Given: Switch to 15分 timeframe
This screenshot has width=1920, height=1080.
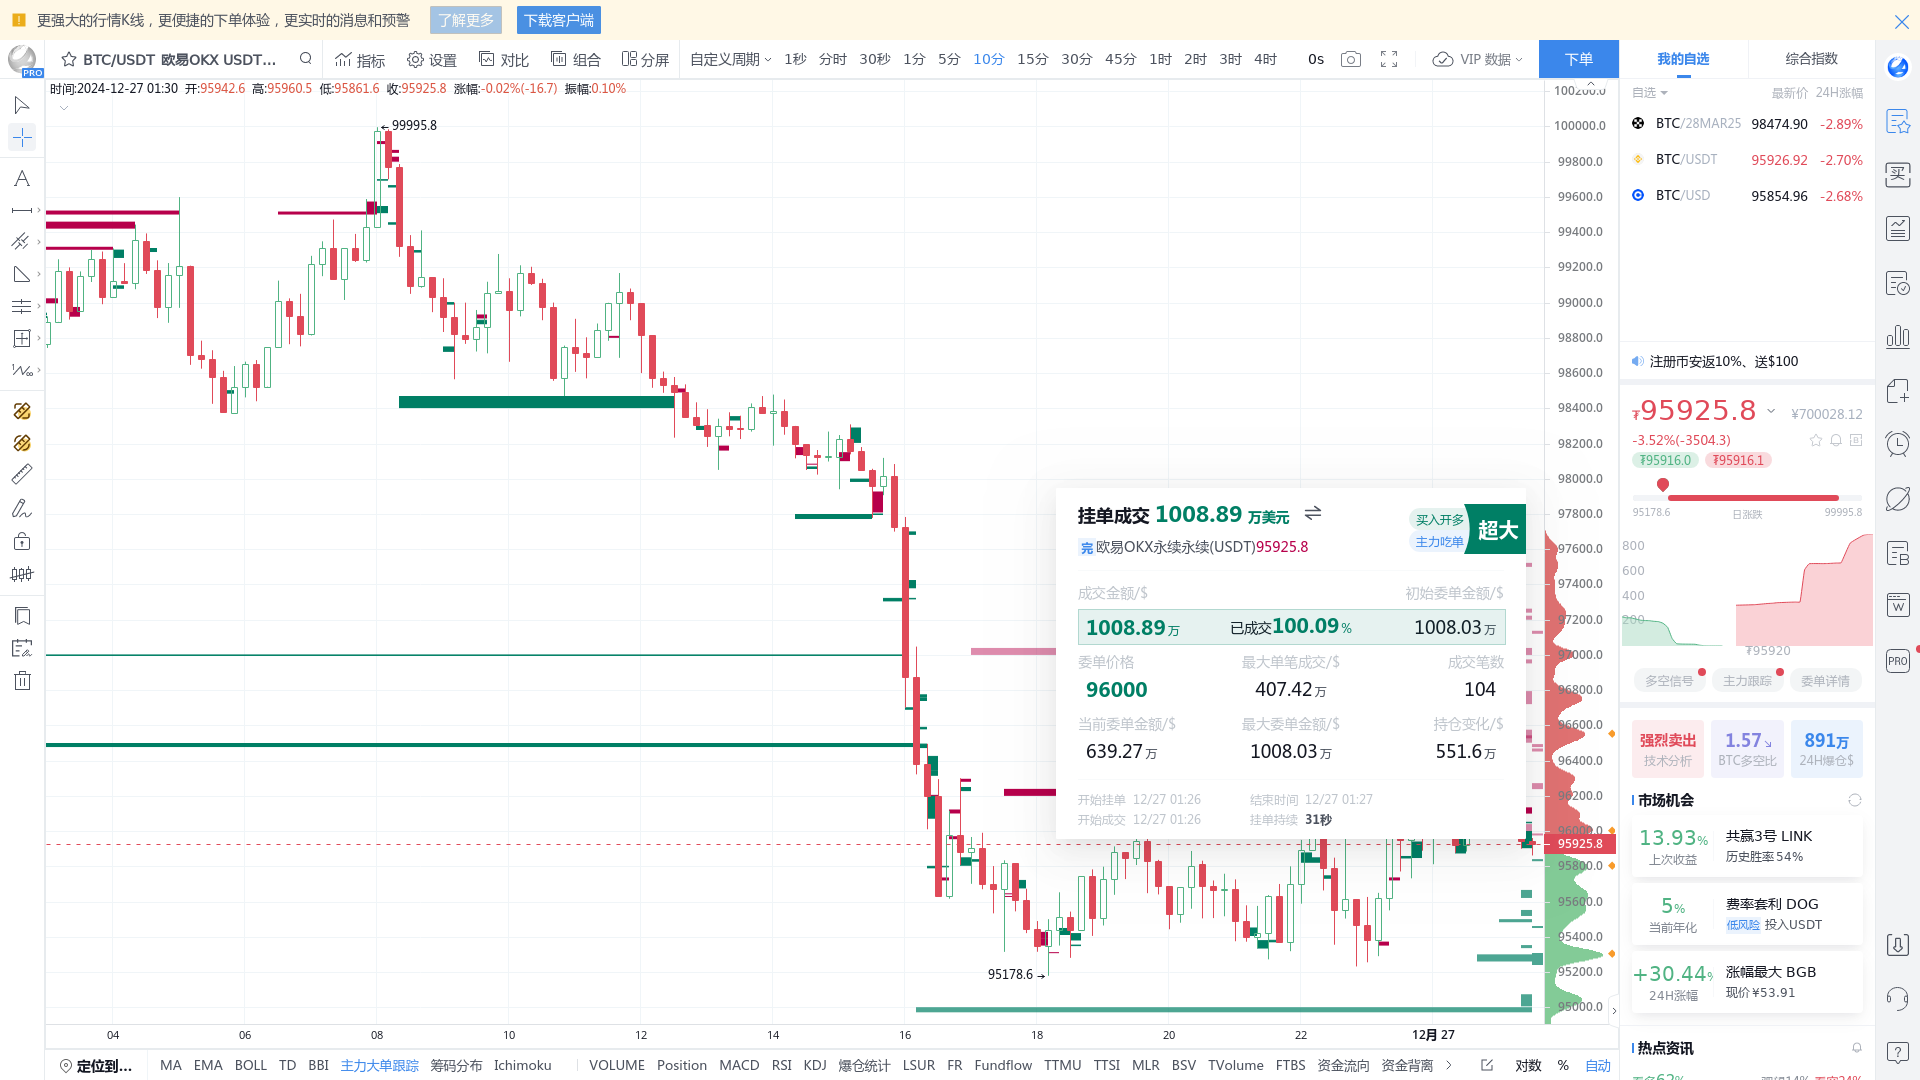Looking at the screenshot, I should point(1032,59).
